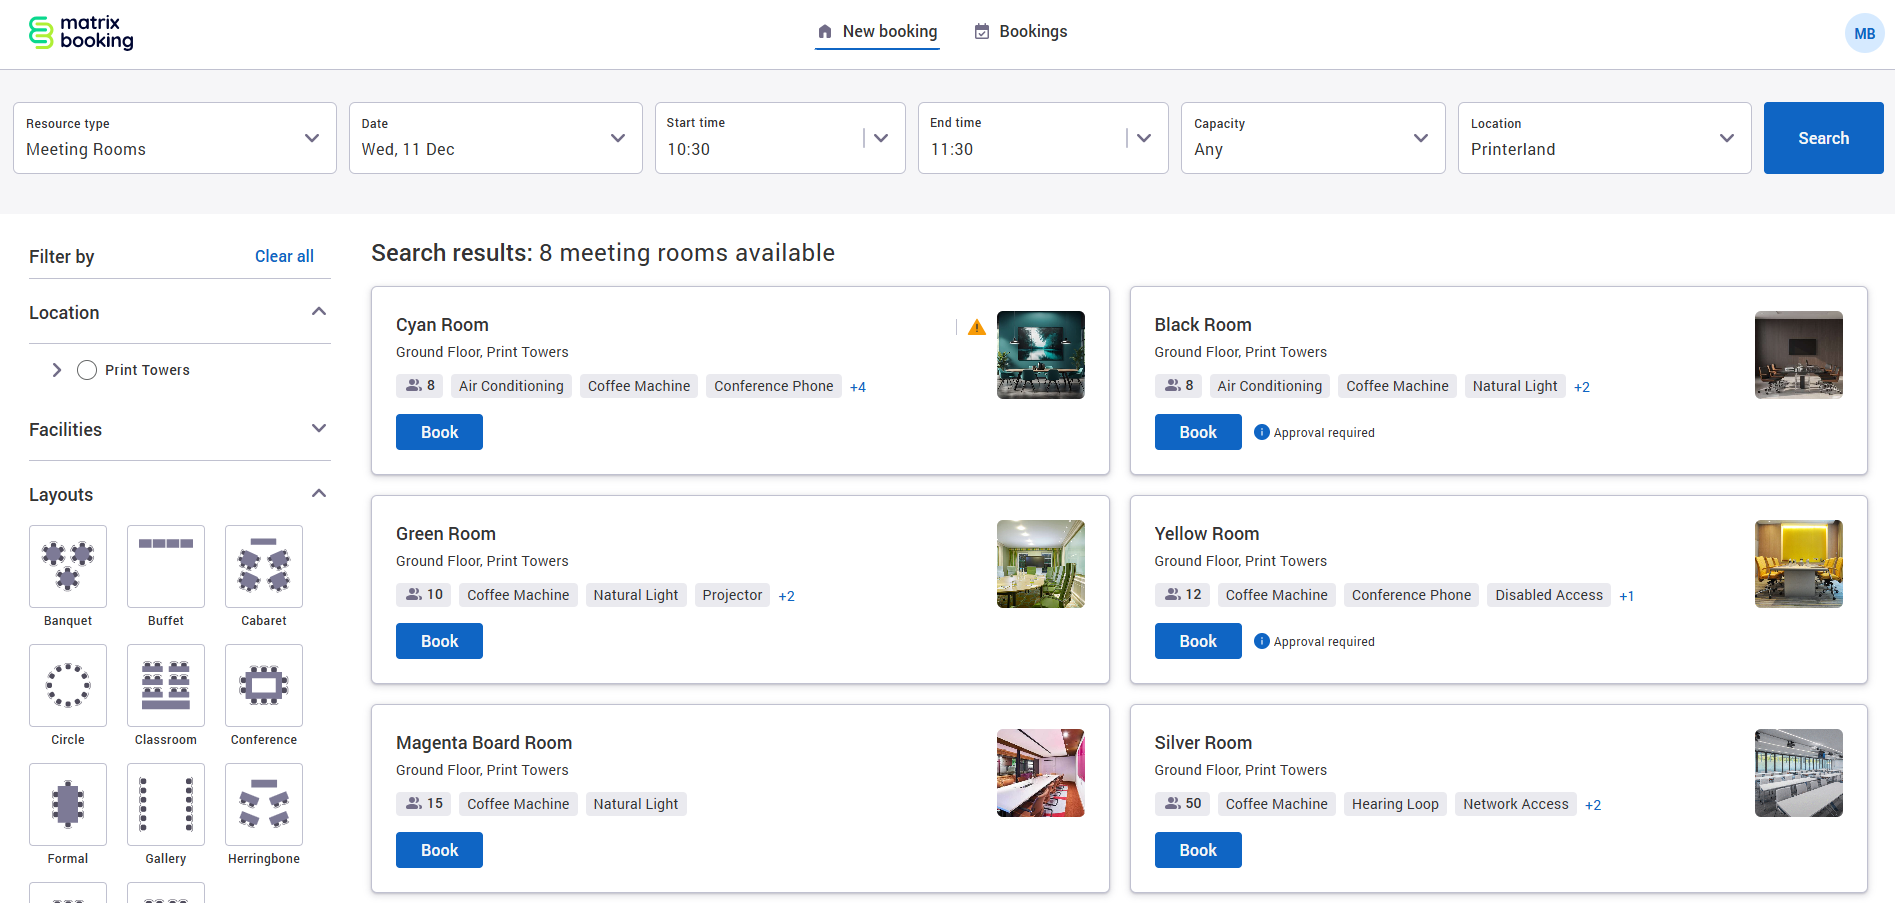Image resolution: width=1895 pixels, height=903 pixels.
Task: Book the Yellow Room
Action: 1198,641
